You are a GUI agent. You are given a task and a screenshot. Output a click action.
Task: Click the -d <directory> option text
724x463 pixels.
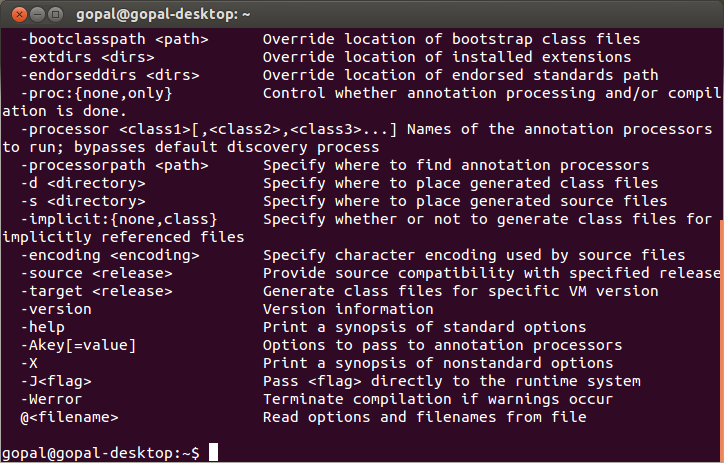tap(83, 183)
